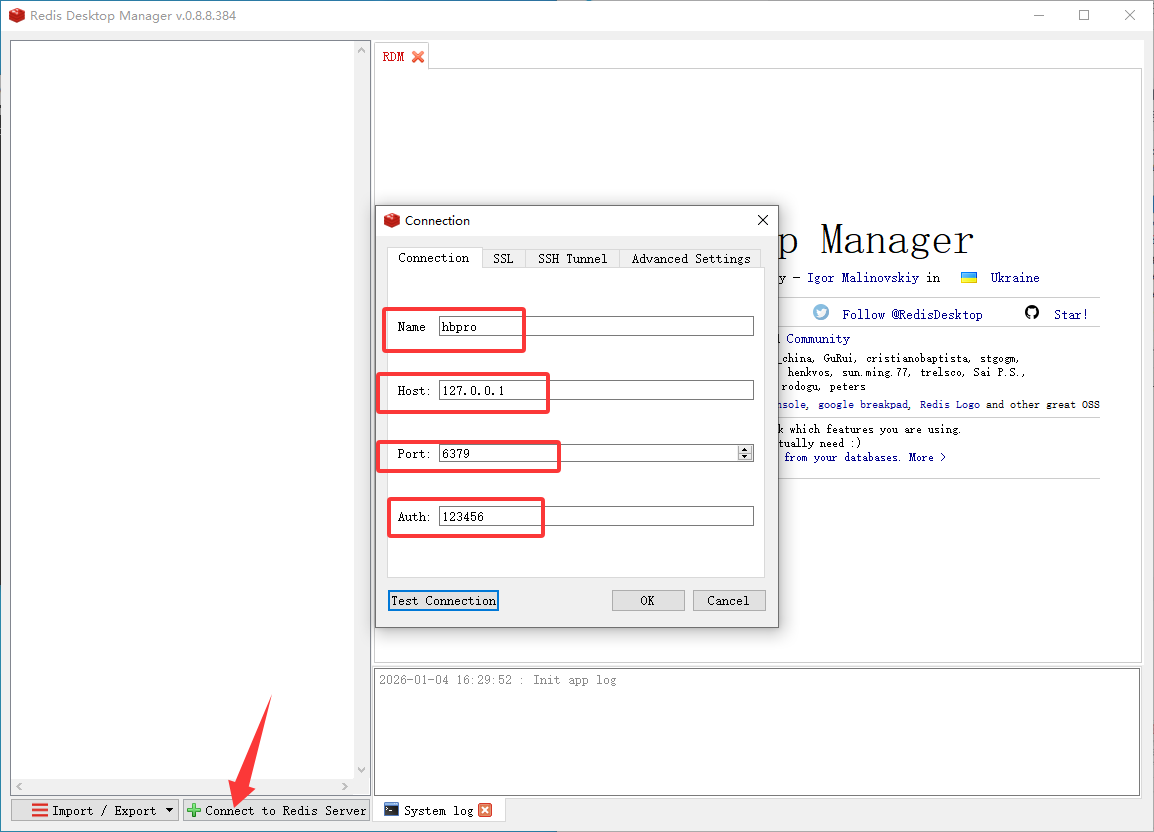This screenshot has width=1154, height=832.
Task: Open the Advanced Settings tab
Action: (x=690, y=258)
